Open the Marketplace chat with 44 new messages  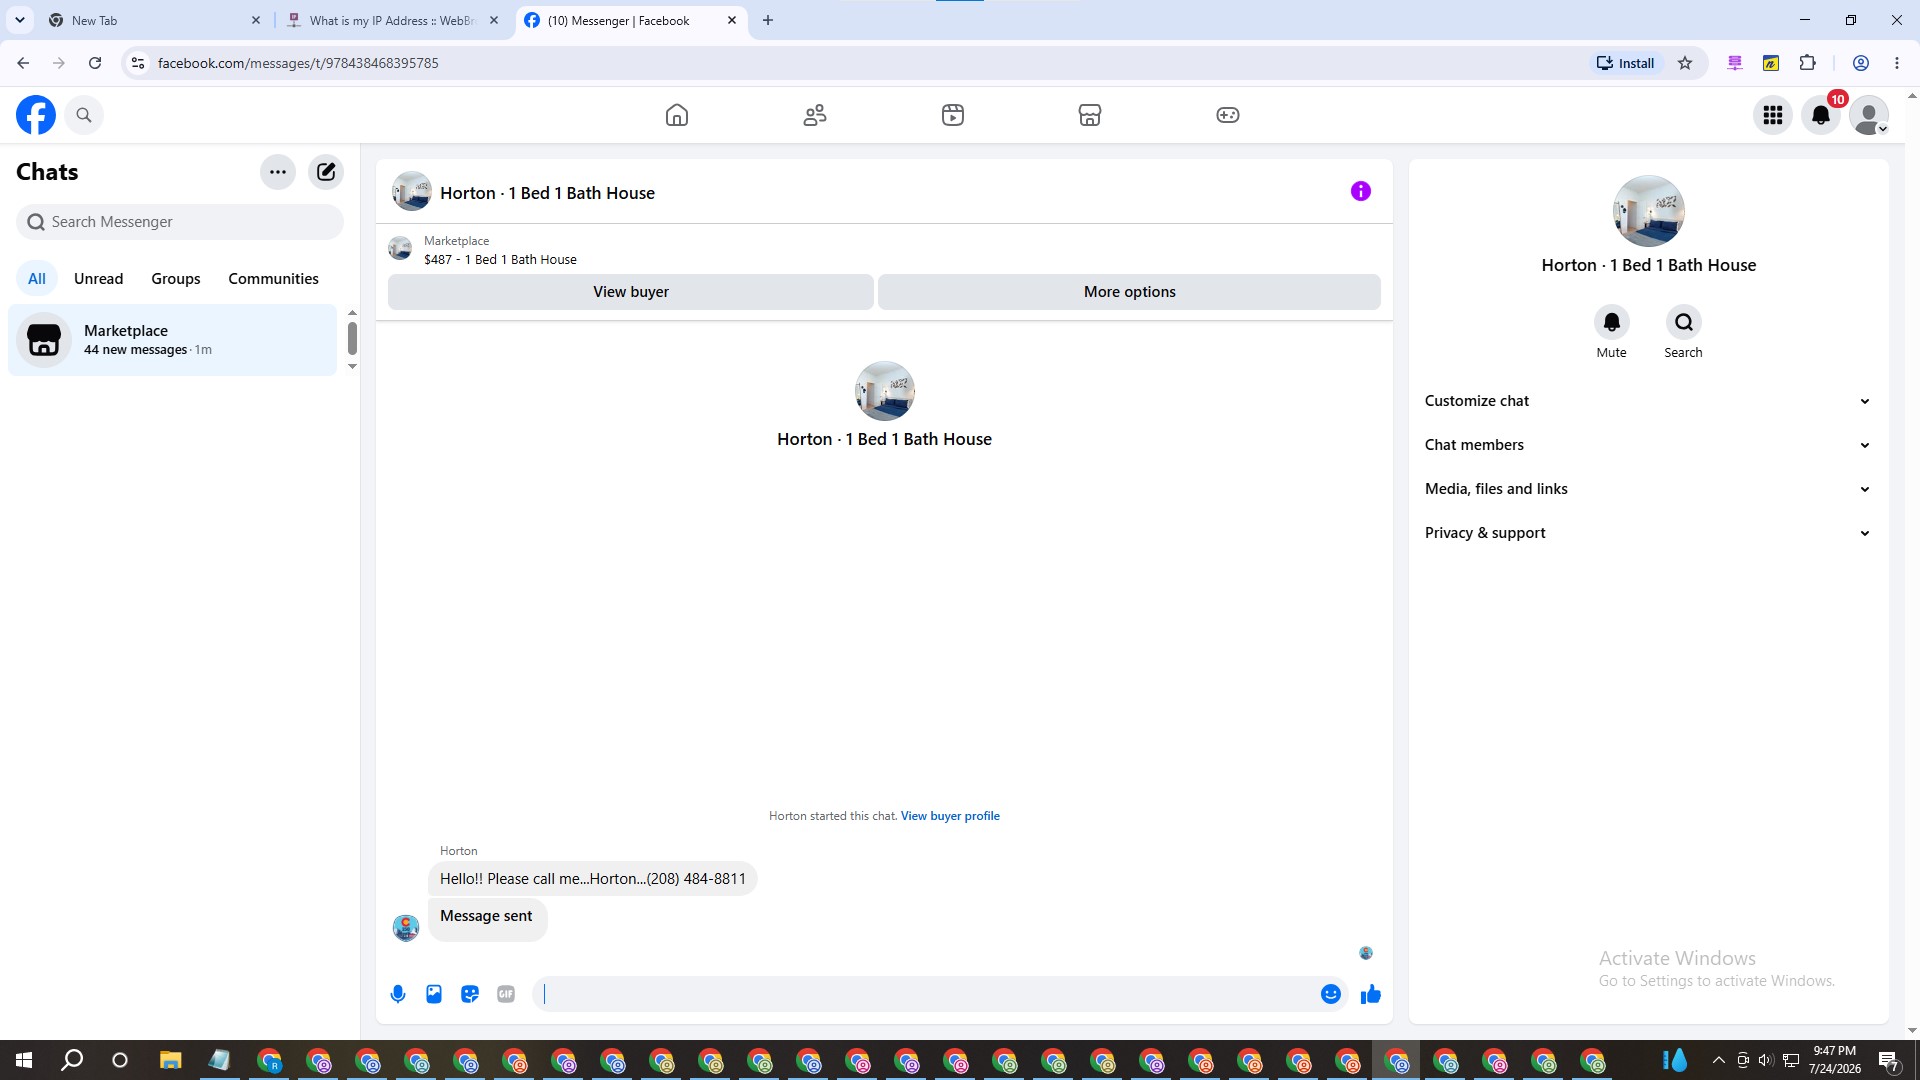tap(173, 340)
